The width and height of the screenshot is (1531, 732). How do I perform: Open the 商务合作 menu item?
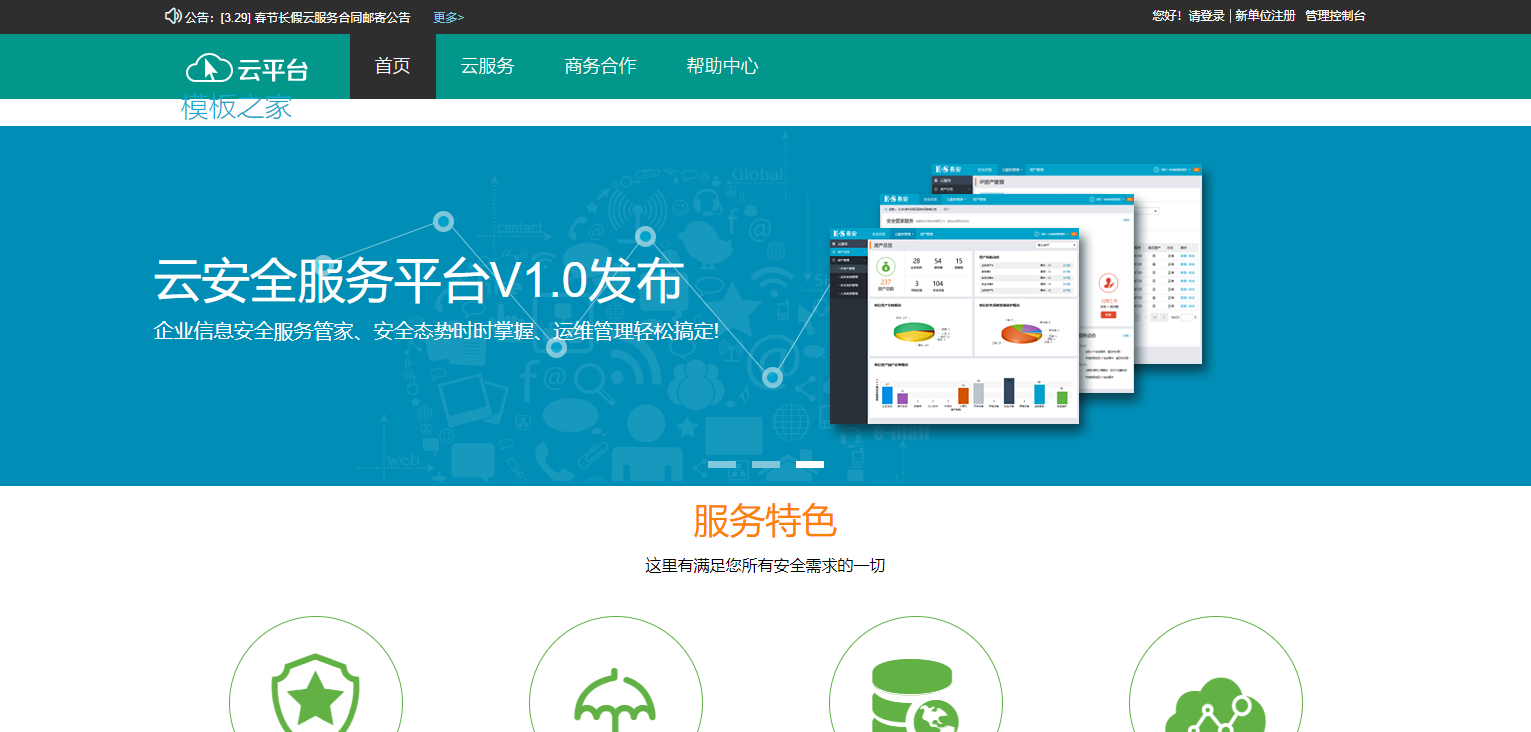600,66
